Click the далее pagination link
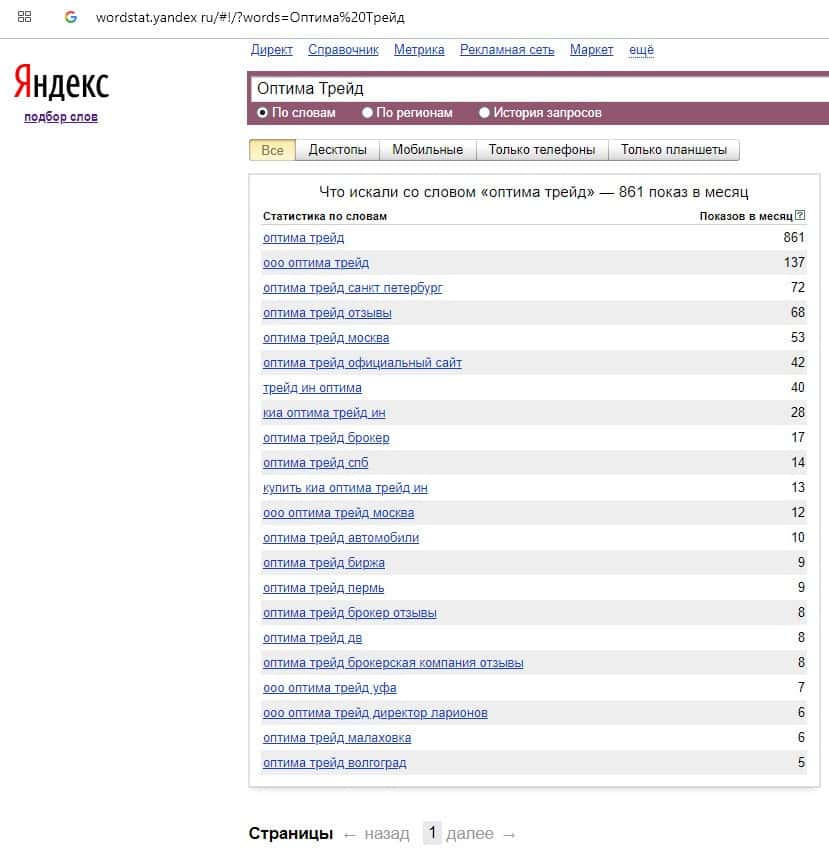The image size is (829, 856). [x=470, y=834]
